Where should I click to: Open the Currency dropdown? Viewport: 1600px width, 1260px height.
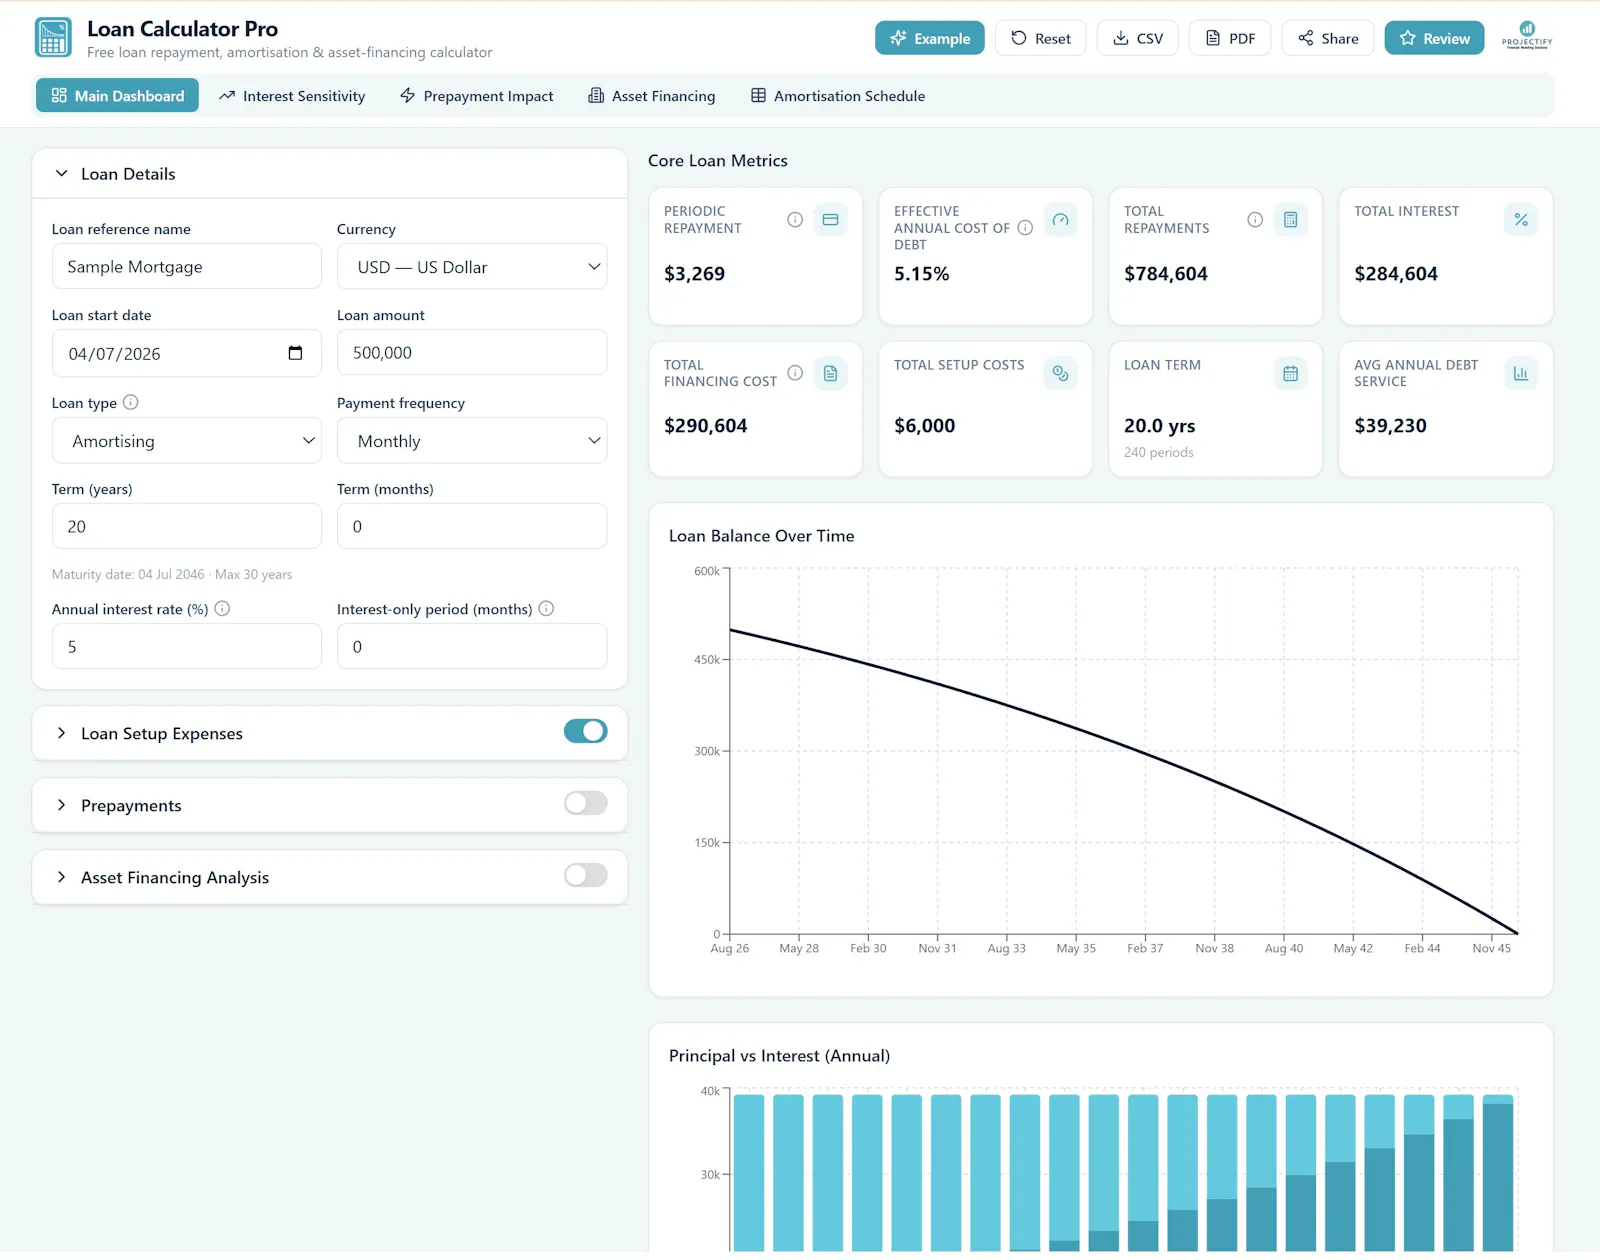pos(472,267)
